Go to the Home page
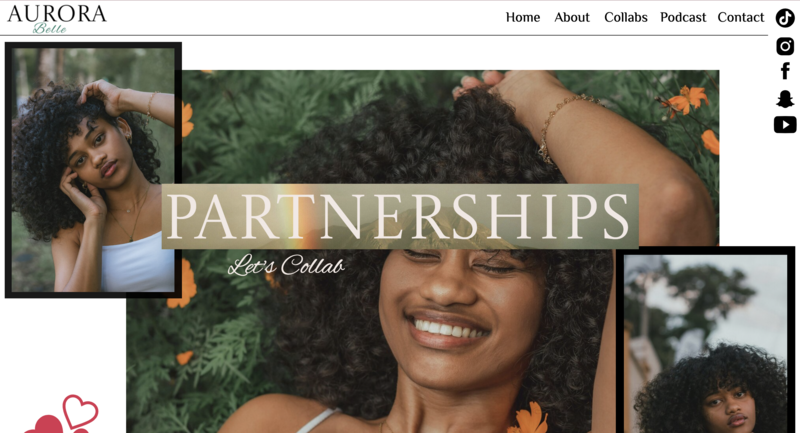800x433 pixels. pos(522,17)
